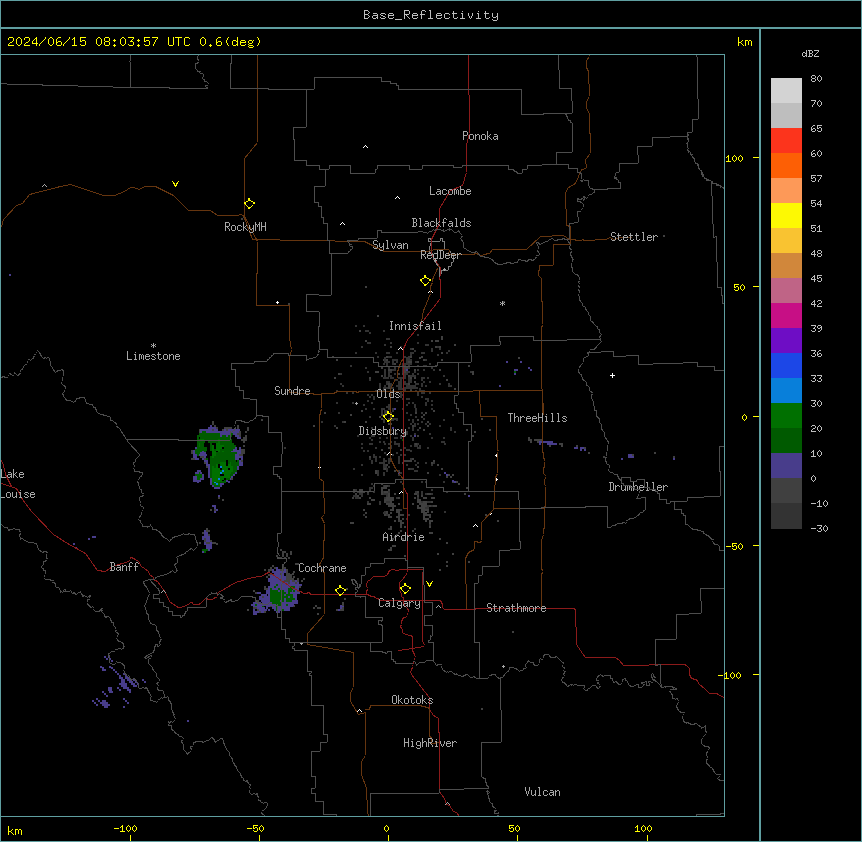Click the asterisk marker above Limestone label
Viewport: 862px width, 842px height.
click(153, 346)
